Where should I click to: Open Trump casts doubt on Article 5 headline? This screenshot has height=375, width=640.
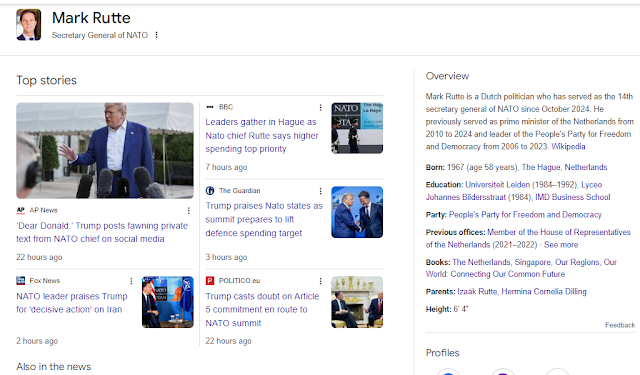click(262, 310)
